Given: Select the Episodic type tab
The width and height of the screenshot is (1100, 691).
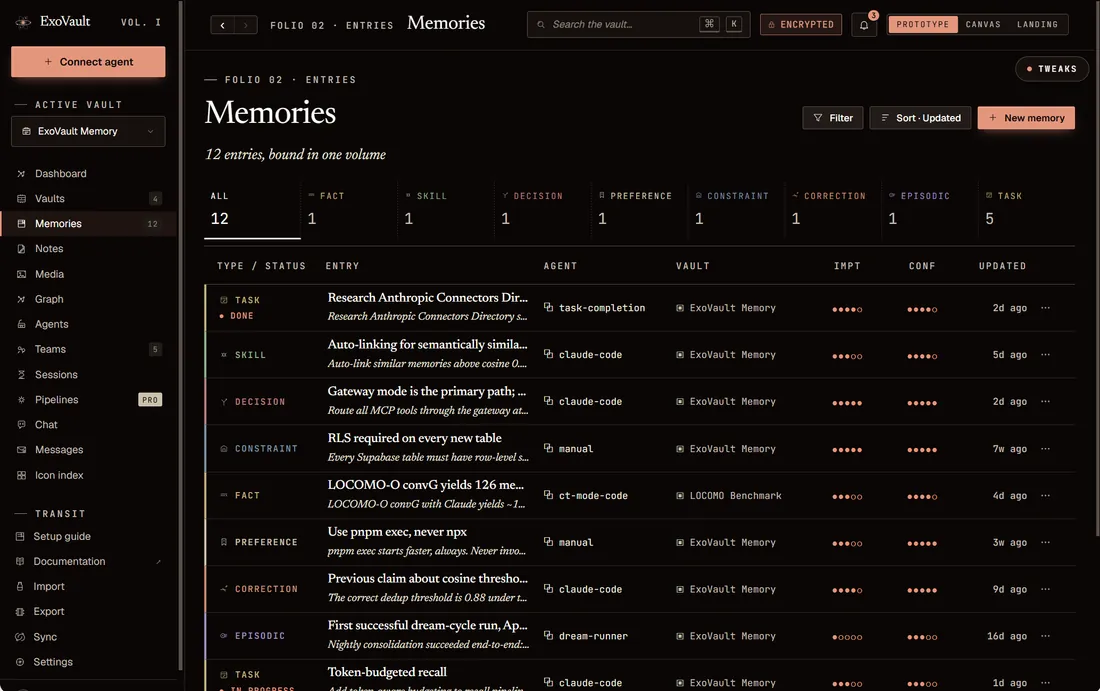Looking at the screenshot, I should (x=930, y=209).
